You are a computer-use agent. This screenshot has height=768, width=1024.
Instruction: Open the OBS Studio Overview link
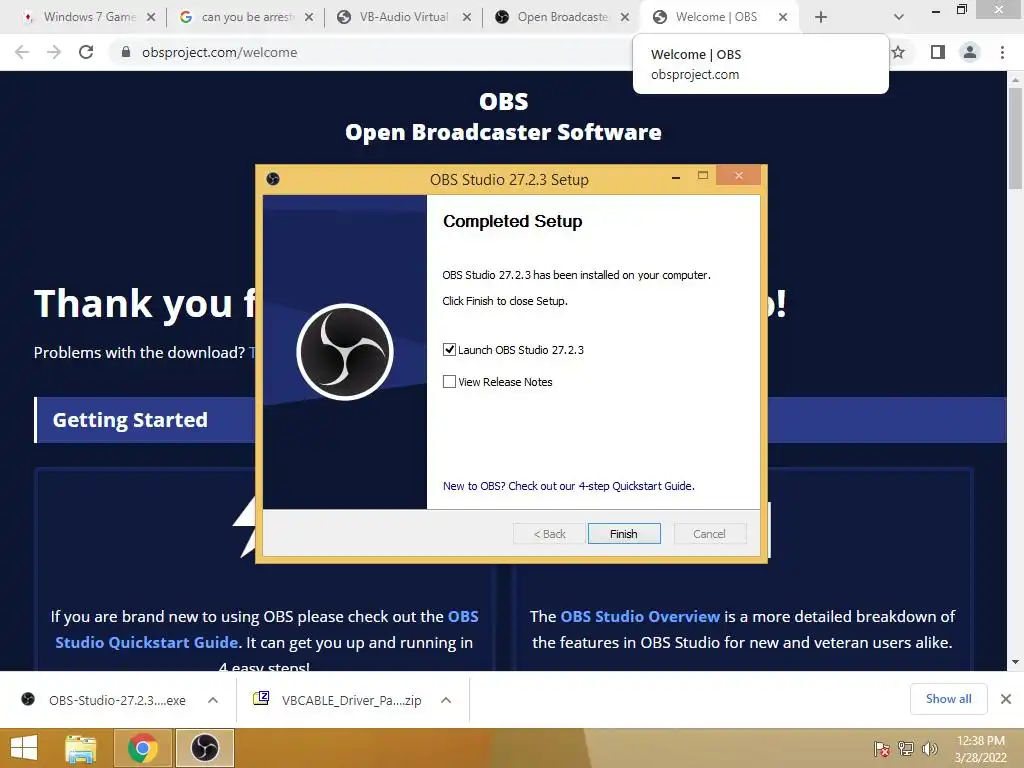pyautogui.click(x=640, y=616)
